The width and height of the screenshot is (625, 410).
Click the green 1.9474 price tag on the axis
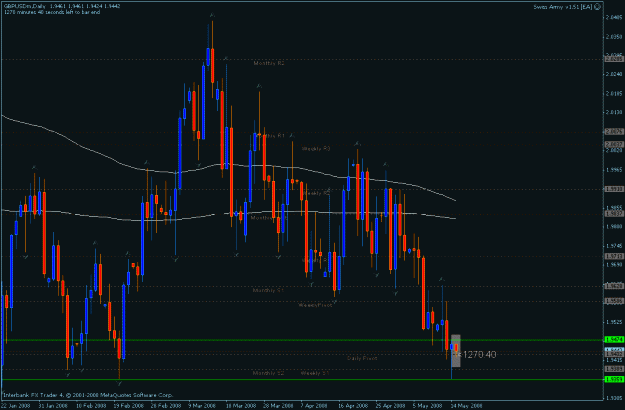pos(614,339)
